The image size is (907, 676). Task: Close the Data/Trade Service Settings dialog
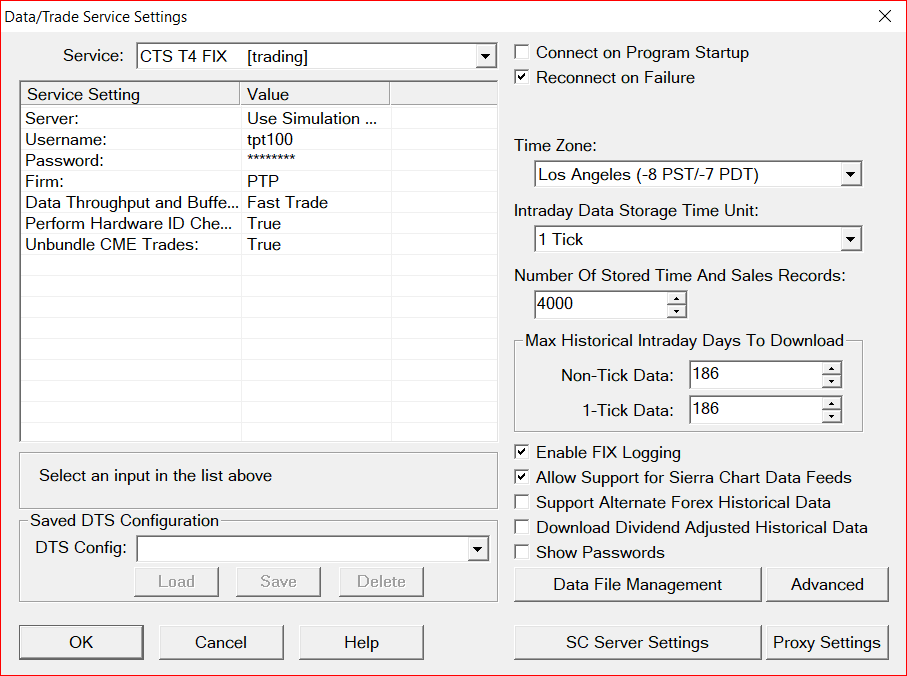click(x=885, y=16)
